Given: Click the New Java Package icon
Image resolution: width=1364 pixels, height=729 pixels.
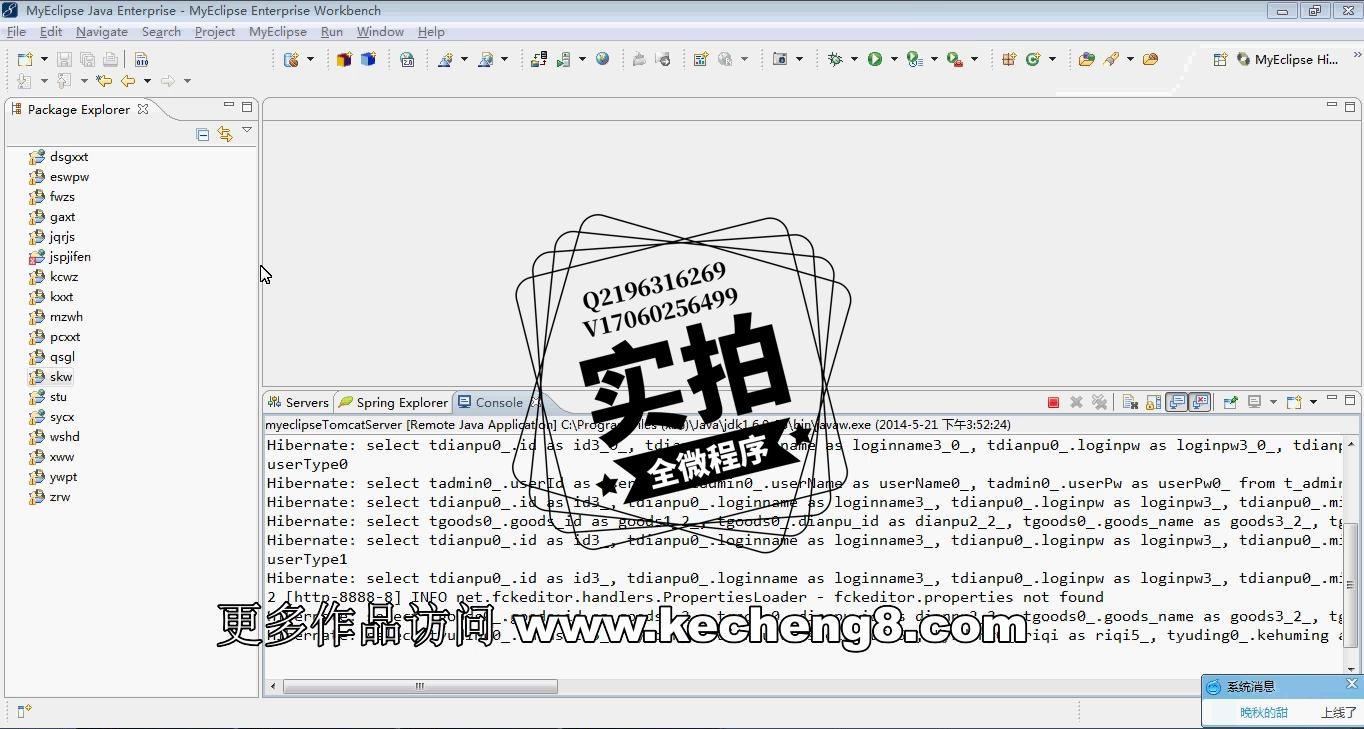Looking at the screenshot, I should coord(1008,59).
